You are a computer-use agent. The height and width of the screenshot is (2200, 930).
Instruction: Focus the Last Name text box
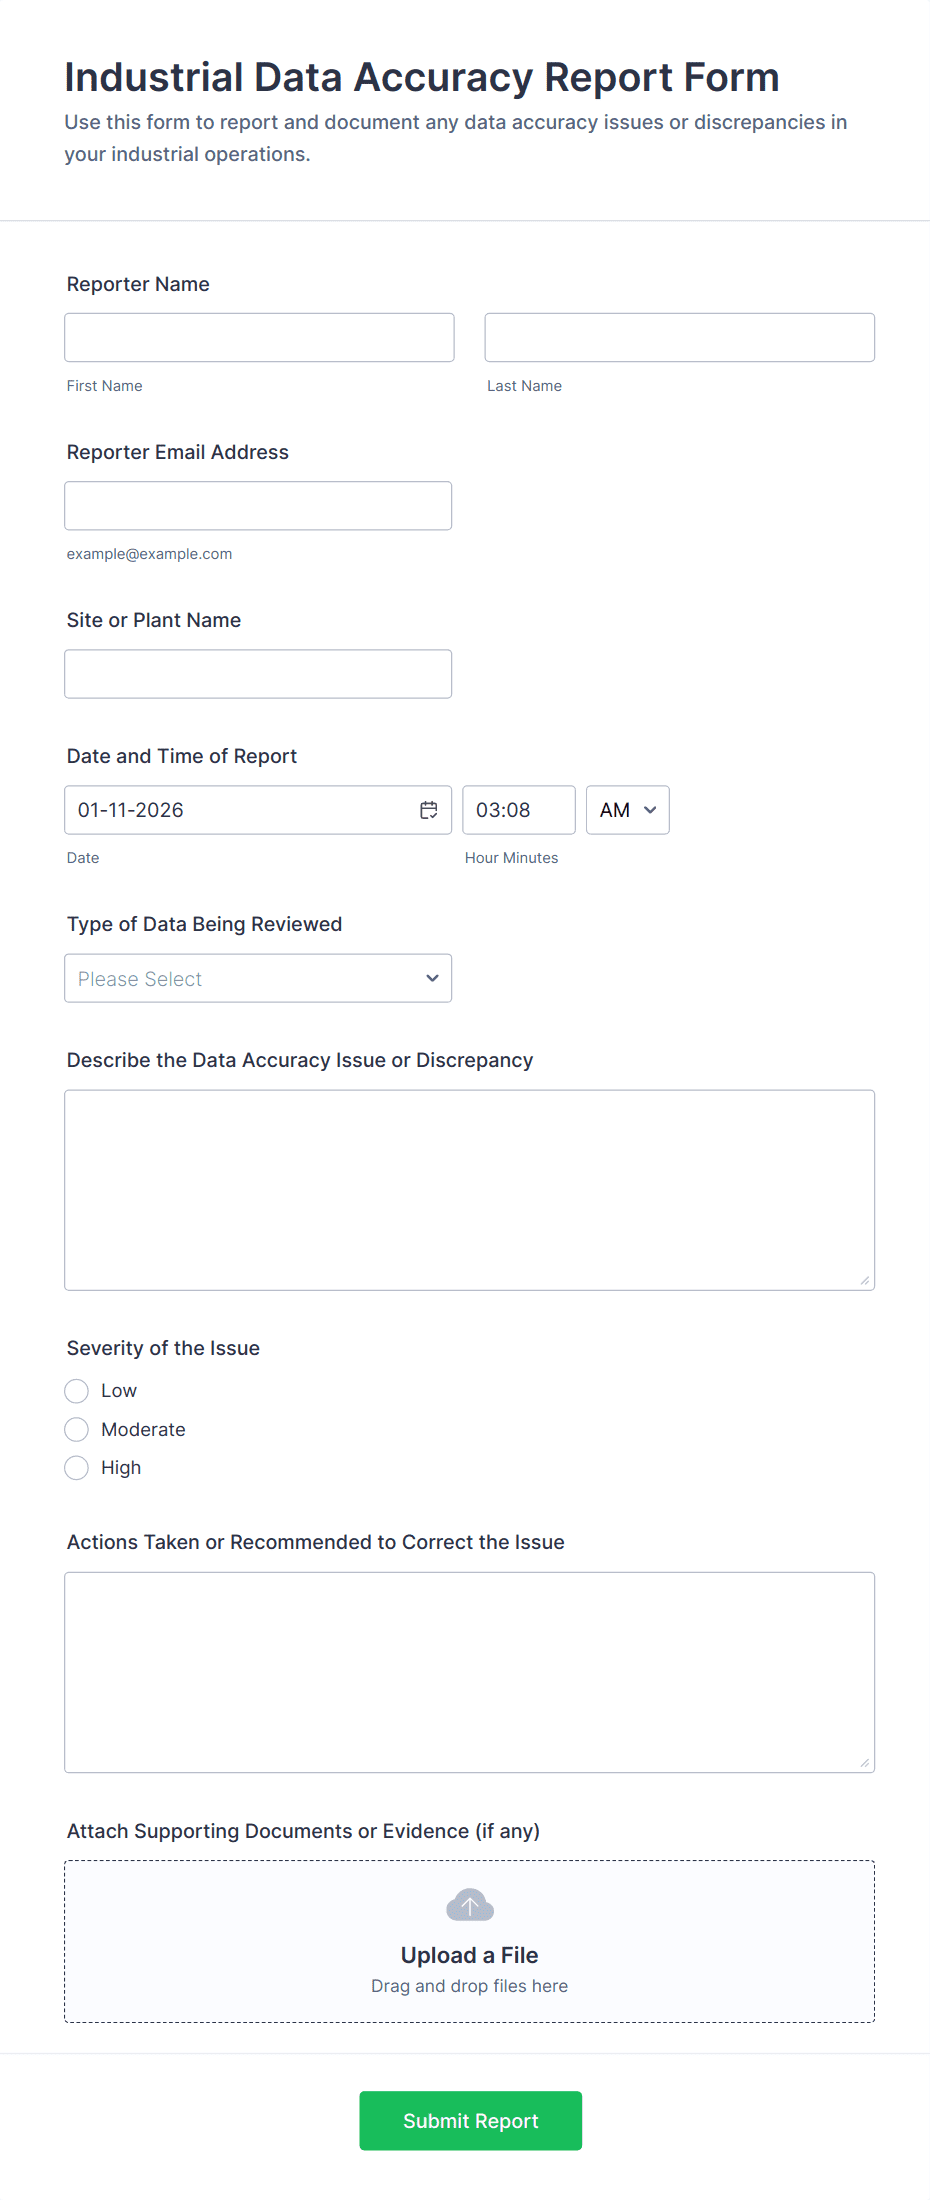679,338
